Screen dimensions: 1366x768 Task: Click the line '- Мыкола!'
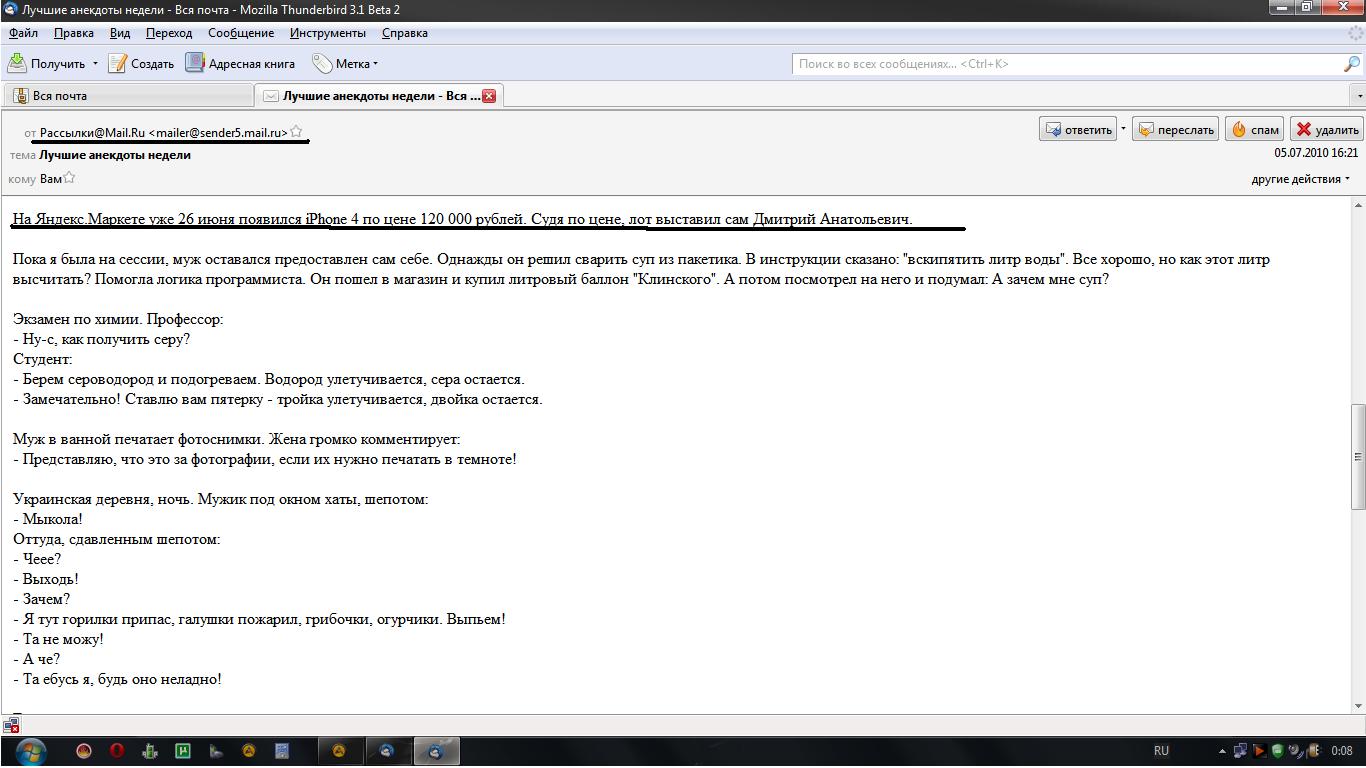click(x=48, y=519)
